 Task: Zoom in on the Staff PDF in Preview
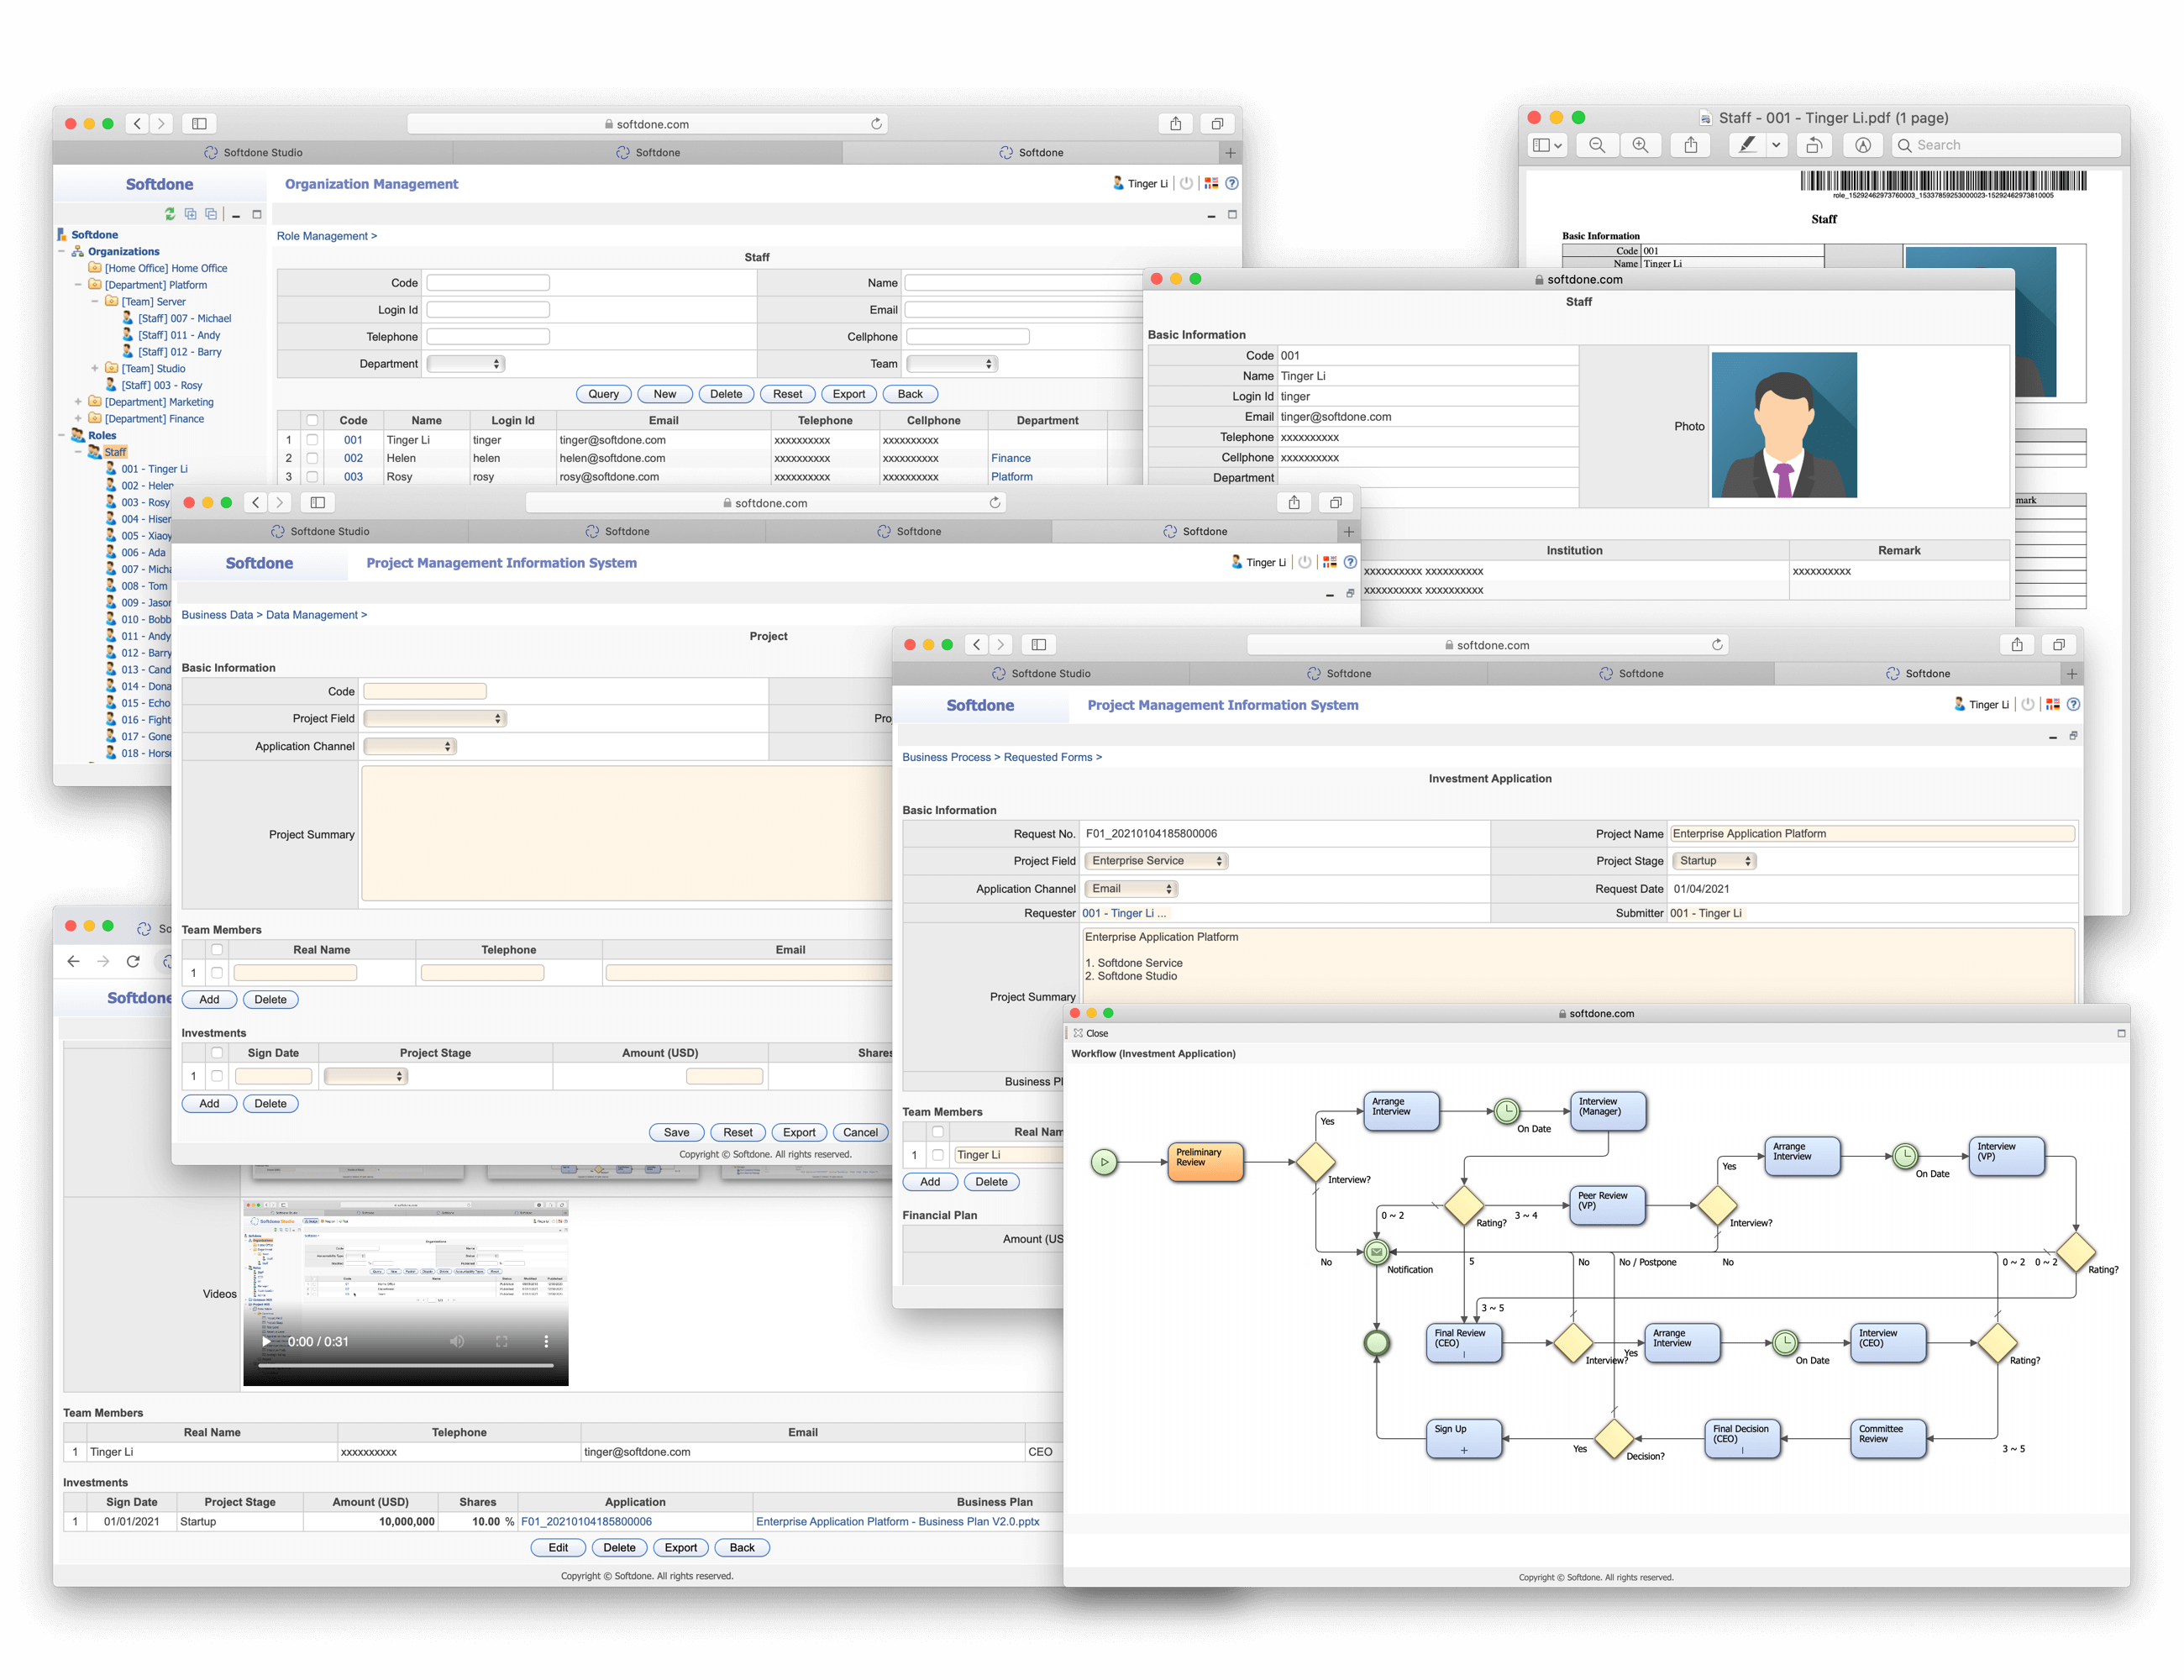(x=1640, y=145)
